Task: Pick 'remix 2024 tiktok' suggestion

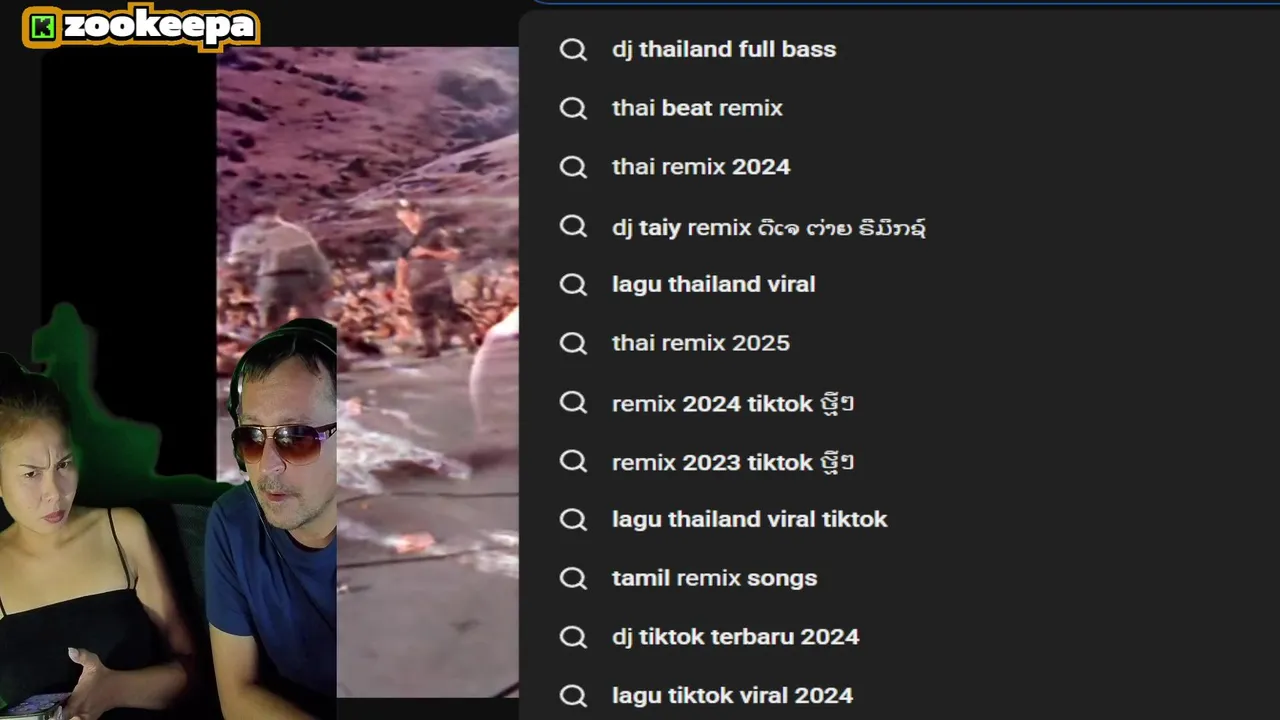Action: (x=900, y=402)
